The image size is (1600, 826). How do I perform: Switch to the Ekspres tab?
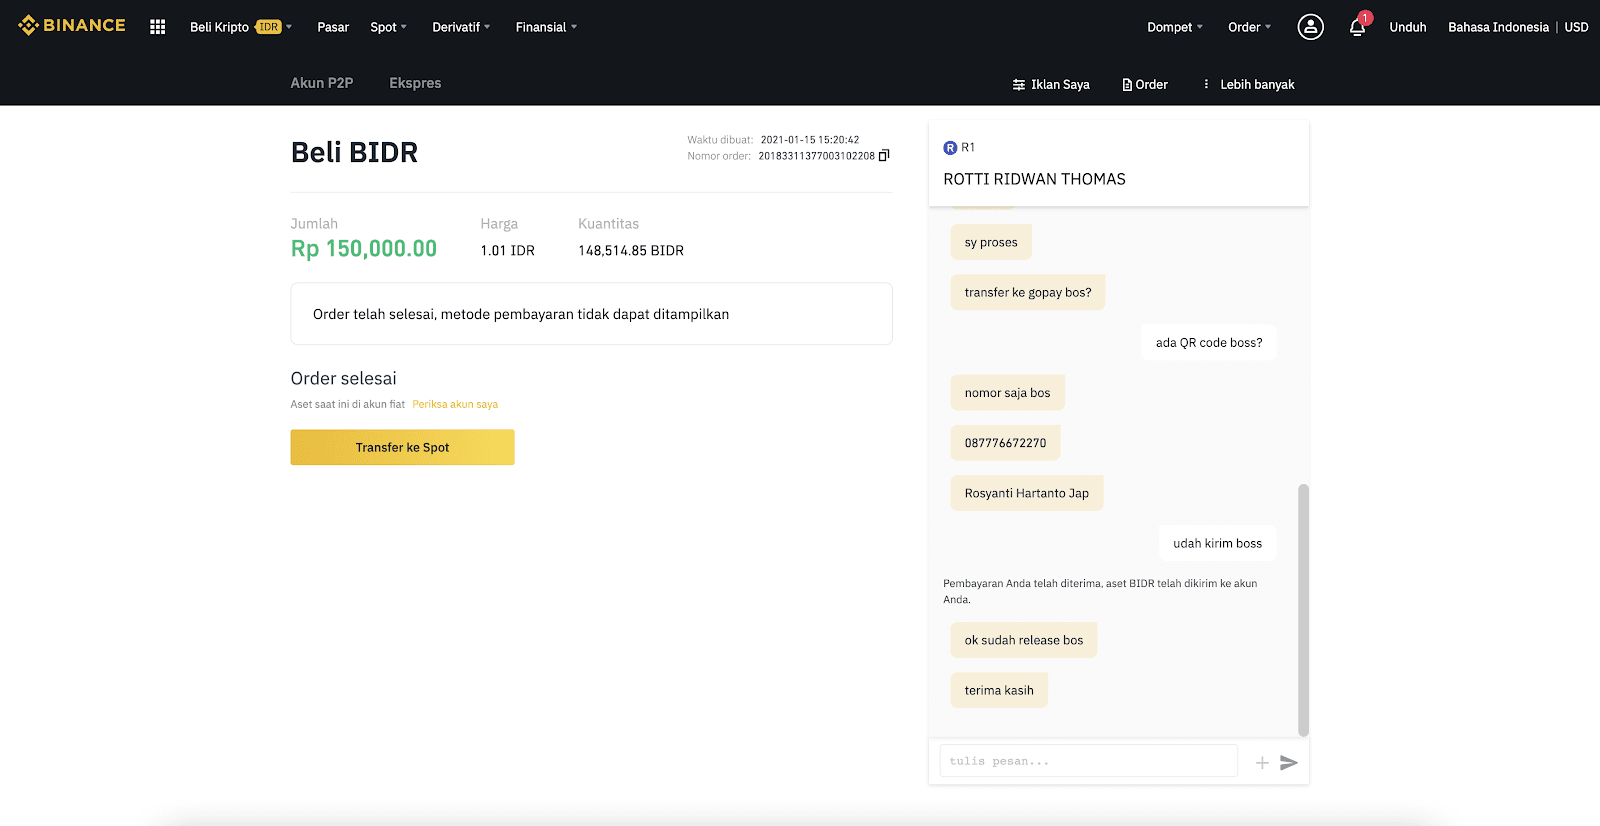pos(415,83)
